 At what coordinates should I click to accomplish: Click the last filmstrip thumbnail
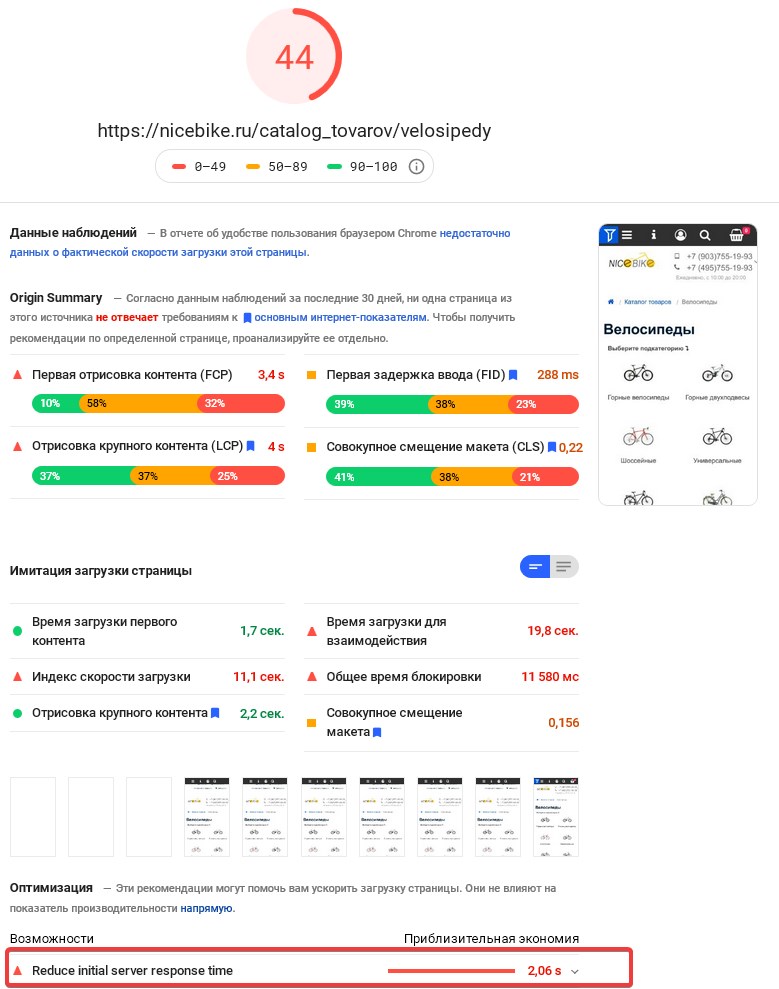(x=556, y=817)
